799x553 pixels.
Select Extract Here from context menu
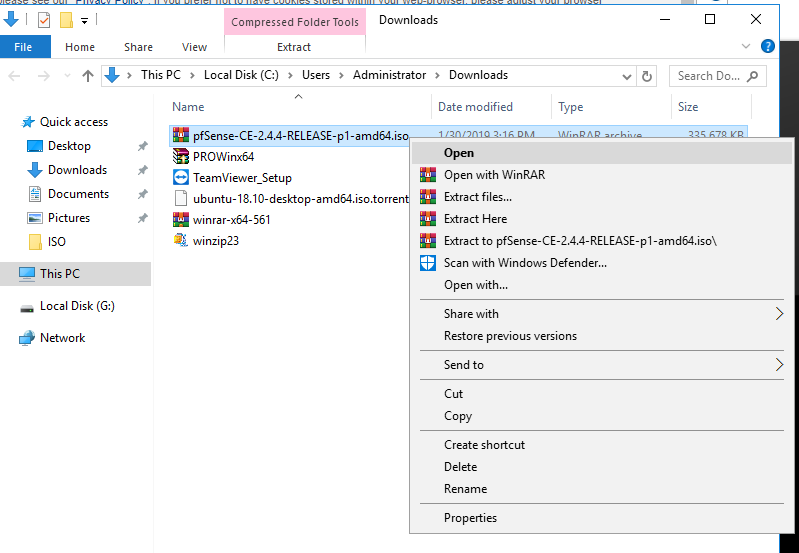[601, 219]
